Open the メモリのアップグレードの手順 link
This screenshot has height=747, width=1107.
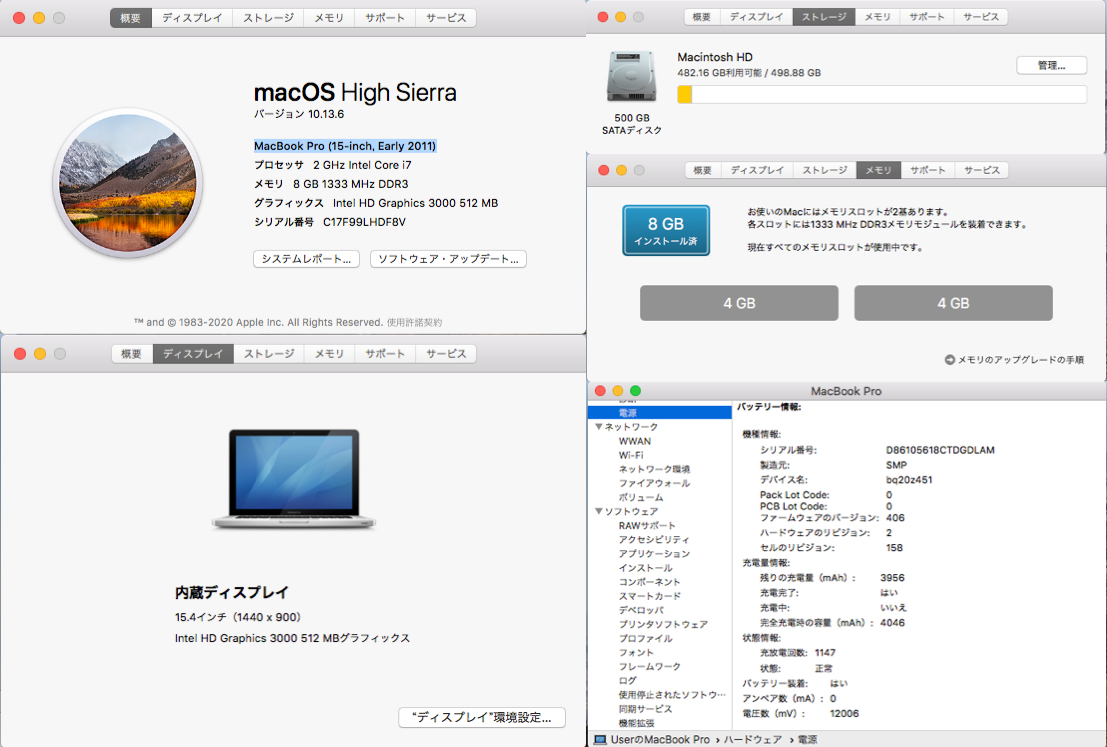(1014, 360)
